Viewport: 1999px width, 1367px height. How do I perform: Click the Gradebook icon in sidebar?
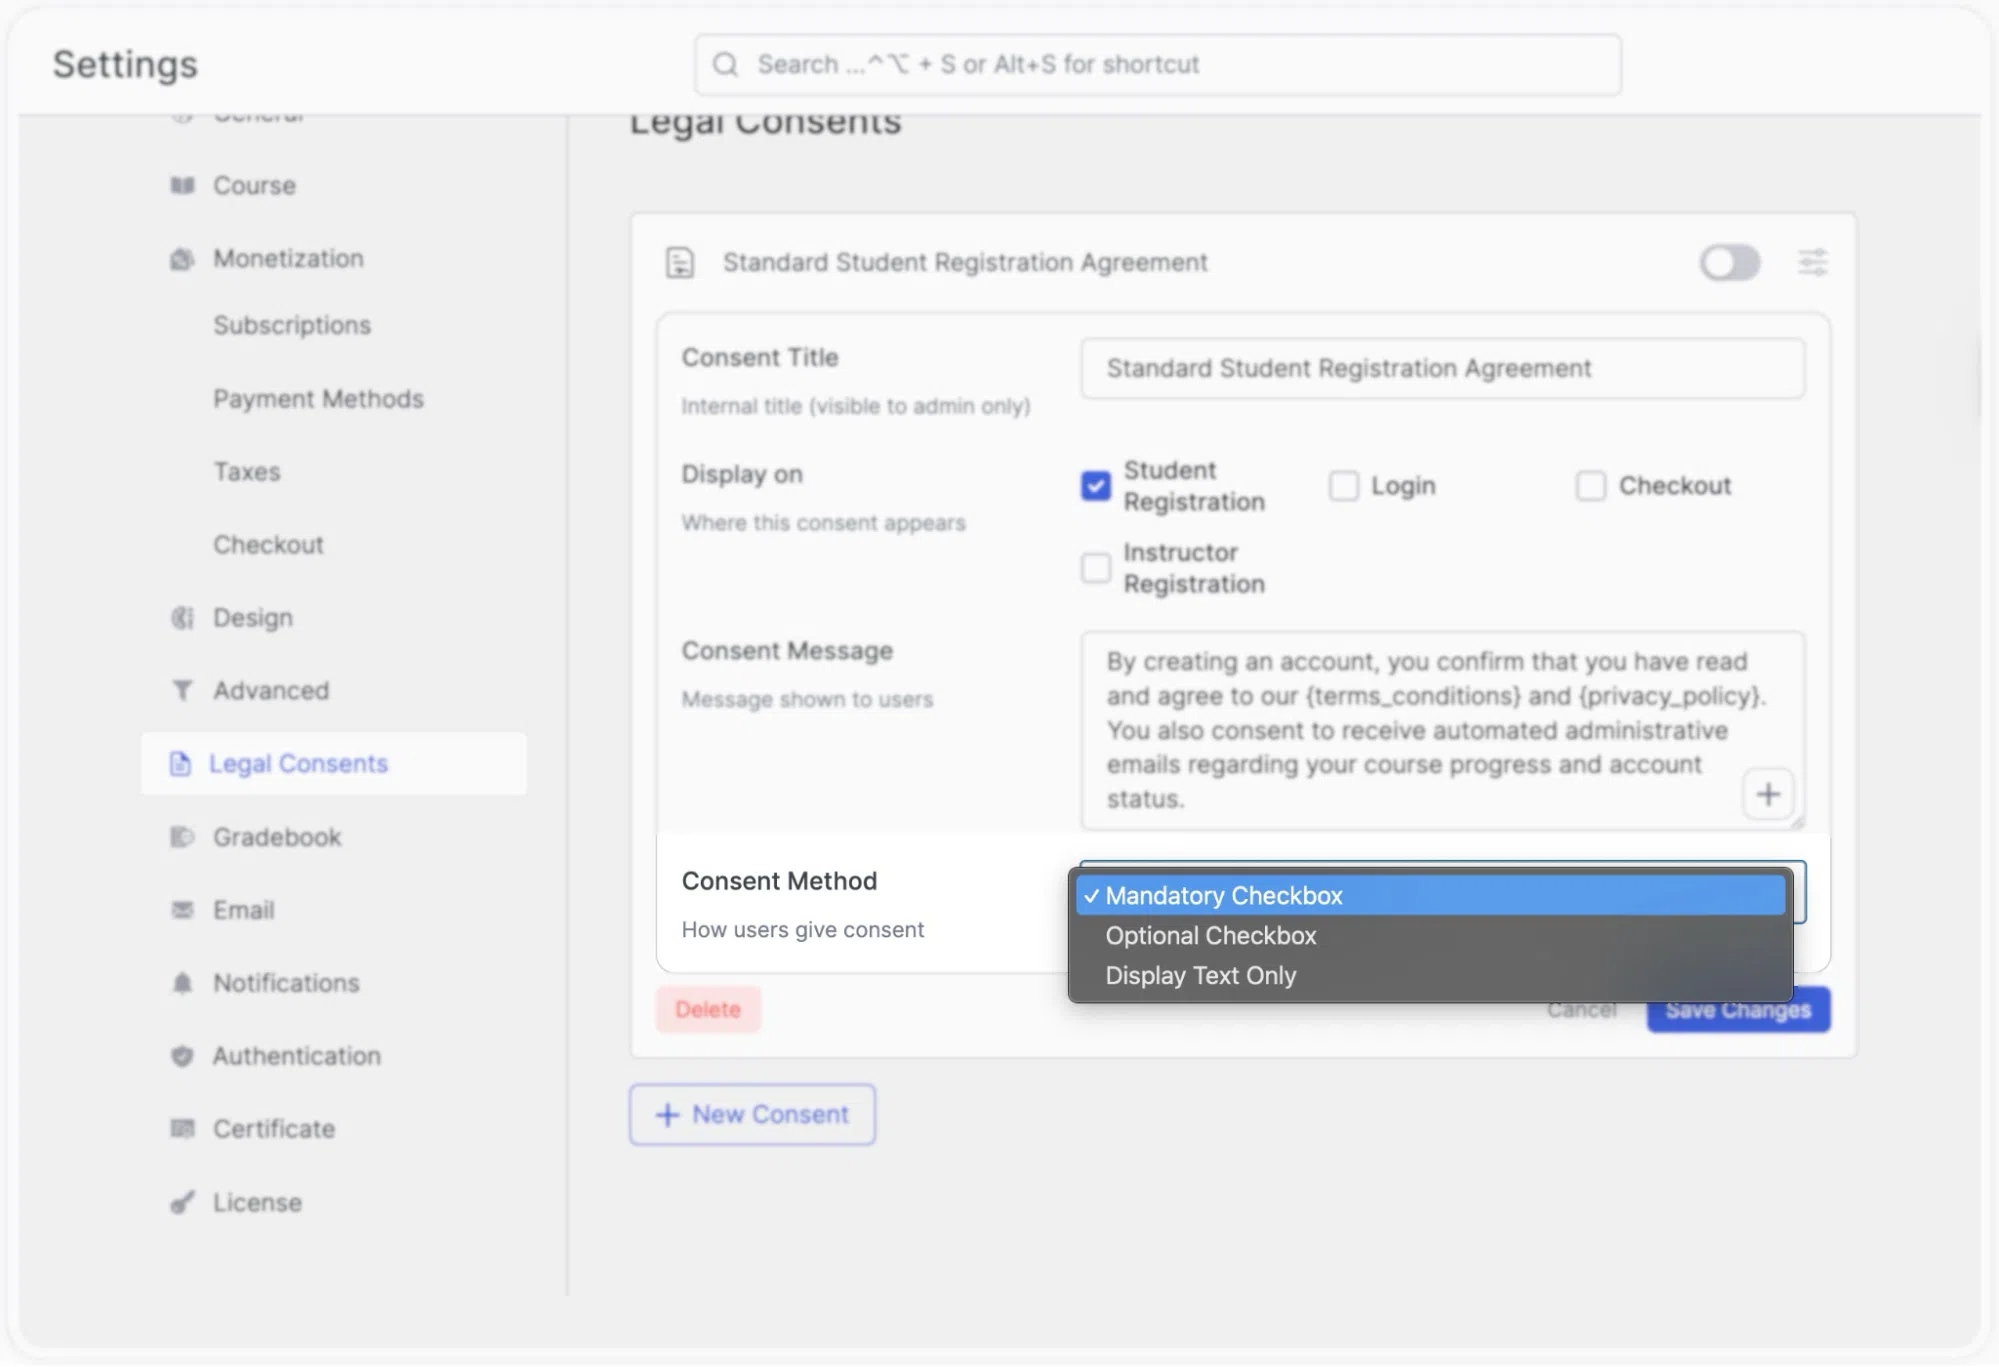pyautogui.click(x=182, y=837)
